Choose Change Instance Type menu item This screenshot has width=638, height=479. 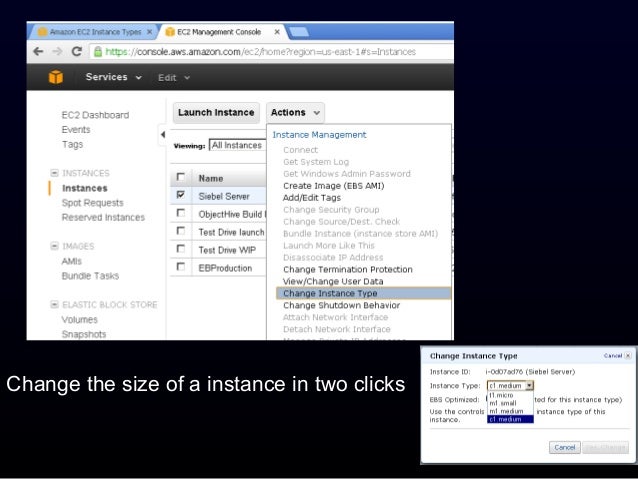[363, 293]
